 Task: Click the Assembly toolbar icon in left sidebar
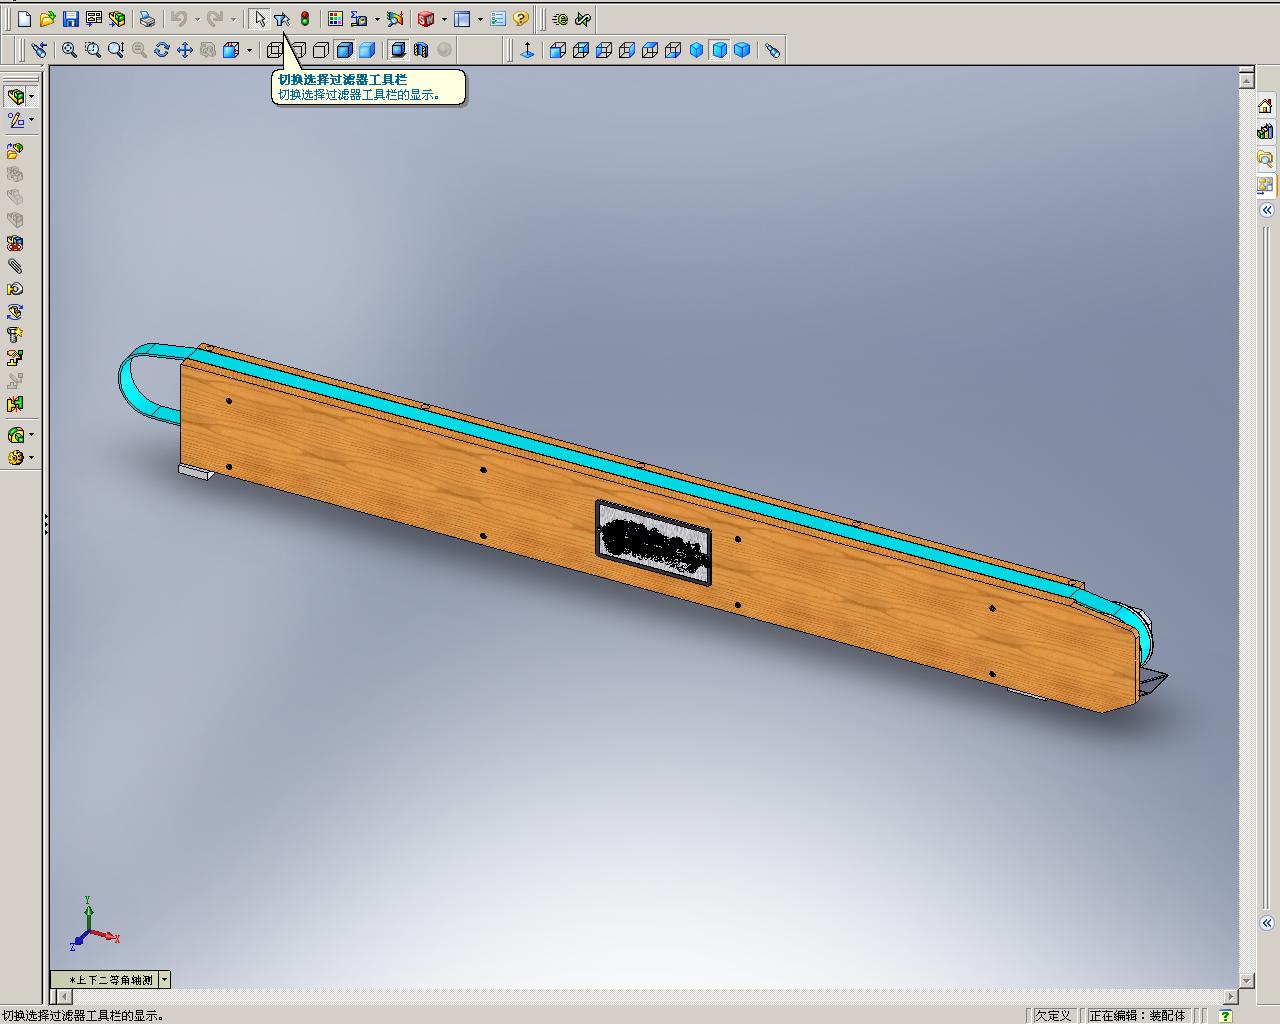[x=15, y=97]
